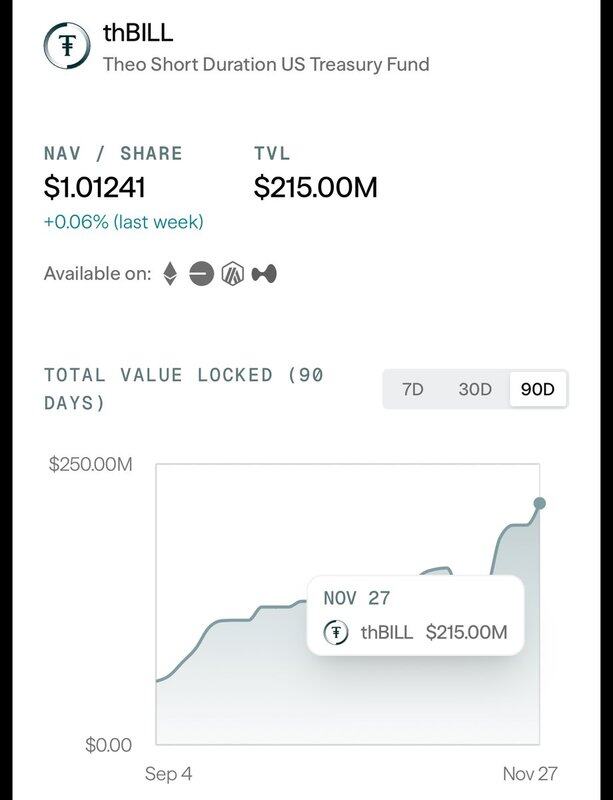Click the Nov 27 tooltip date
613x800 pixels.
click(x=357, y=598)
